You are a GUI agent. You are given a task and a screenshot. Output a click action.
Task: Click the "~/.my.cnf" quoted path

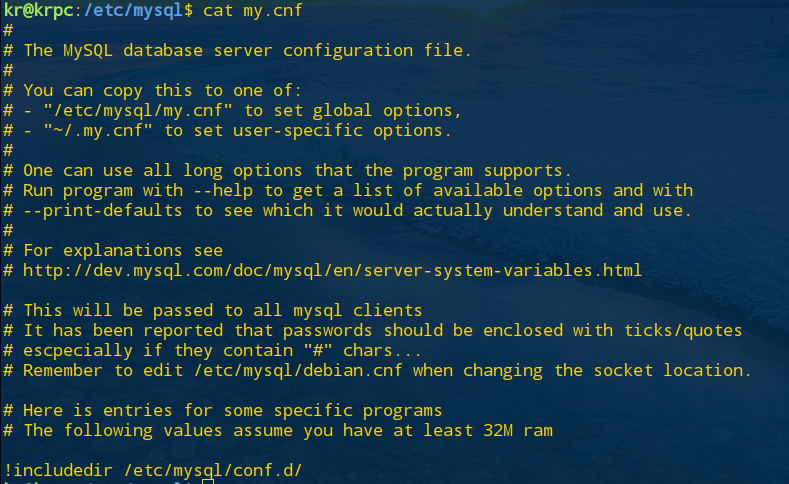pos(98,131)
